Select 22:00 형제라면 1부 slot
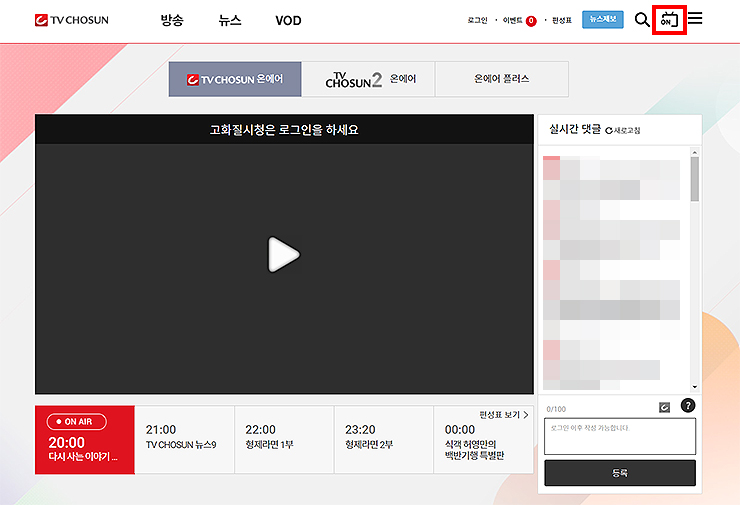This screenshot has width=740, height=505. (x=284, y=440)
